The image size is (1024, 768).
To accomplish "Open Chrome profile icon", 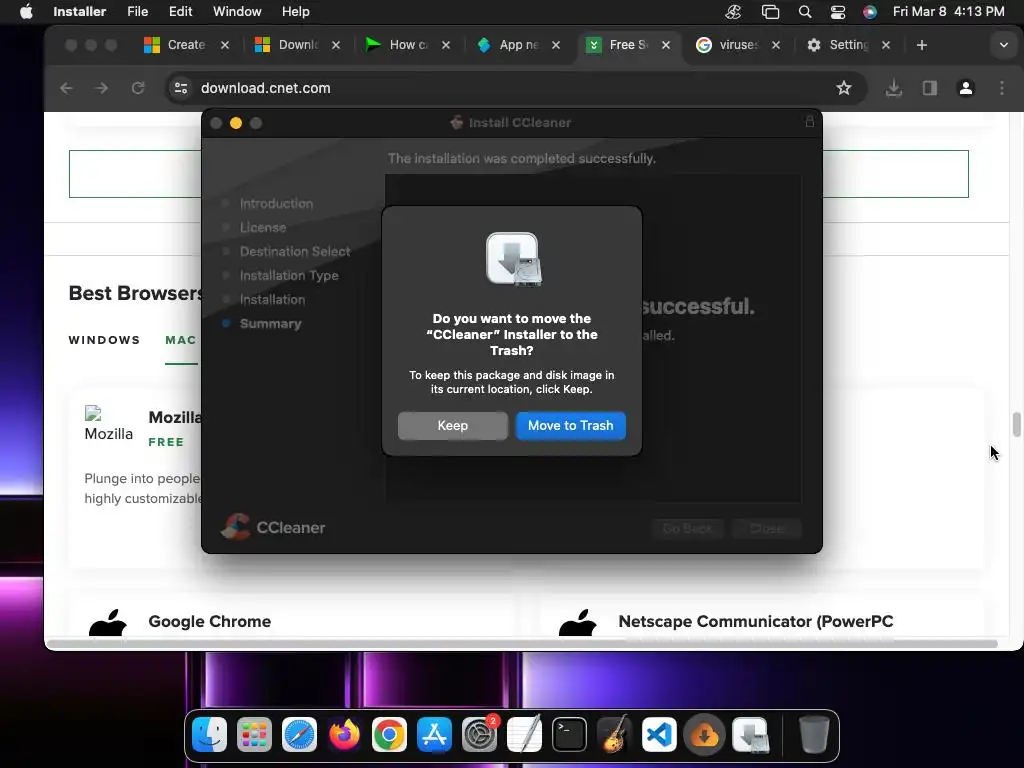I will click(965, 88).
